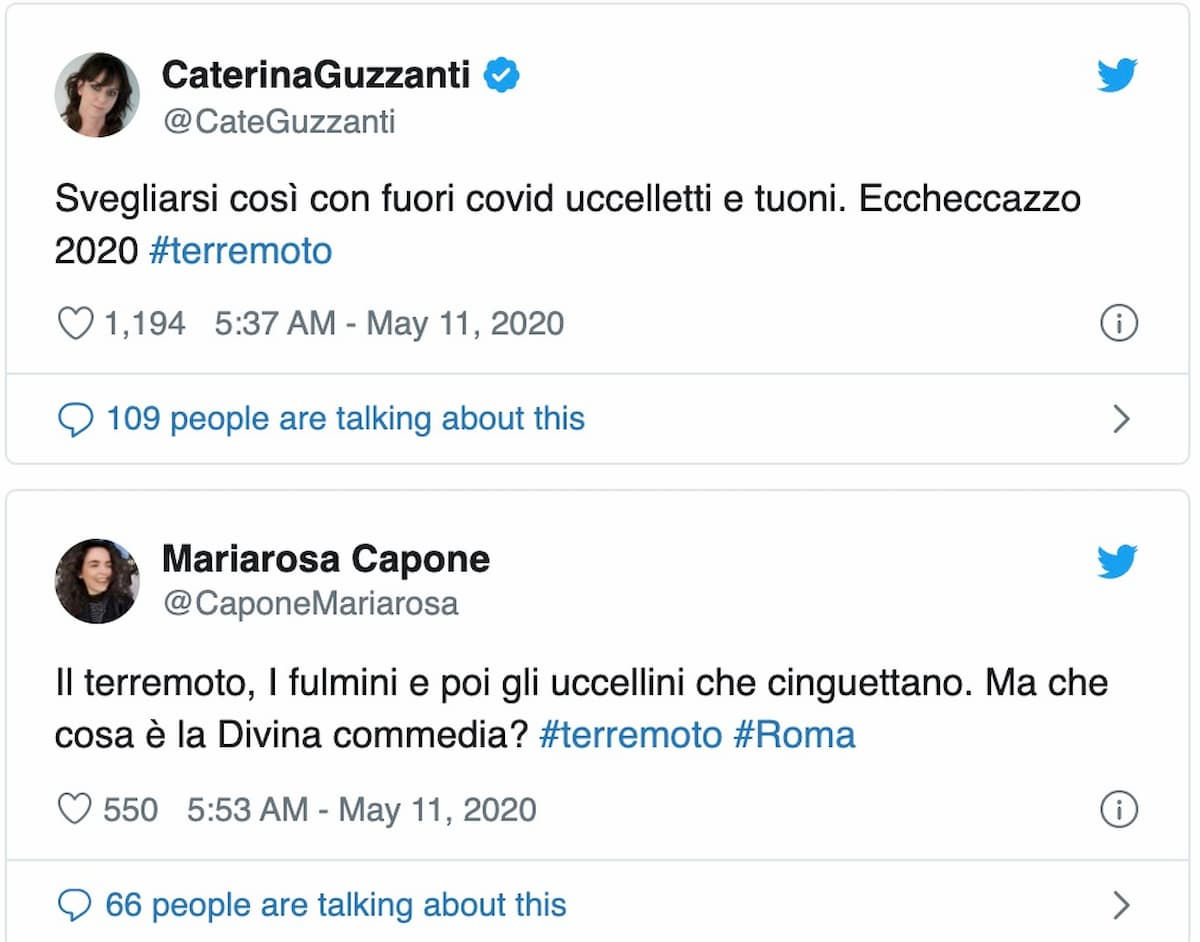Click the reply bubble icon on the second tweet
Image resolution: width=1200 pixels, height=942 pixels.
point(74,904)
